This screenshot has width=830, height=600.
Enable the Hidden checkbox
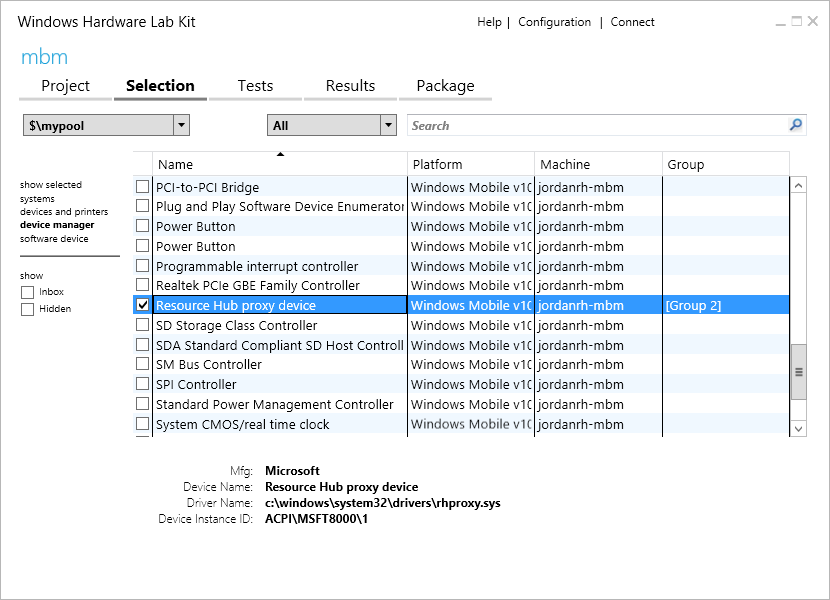[28, 309]
